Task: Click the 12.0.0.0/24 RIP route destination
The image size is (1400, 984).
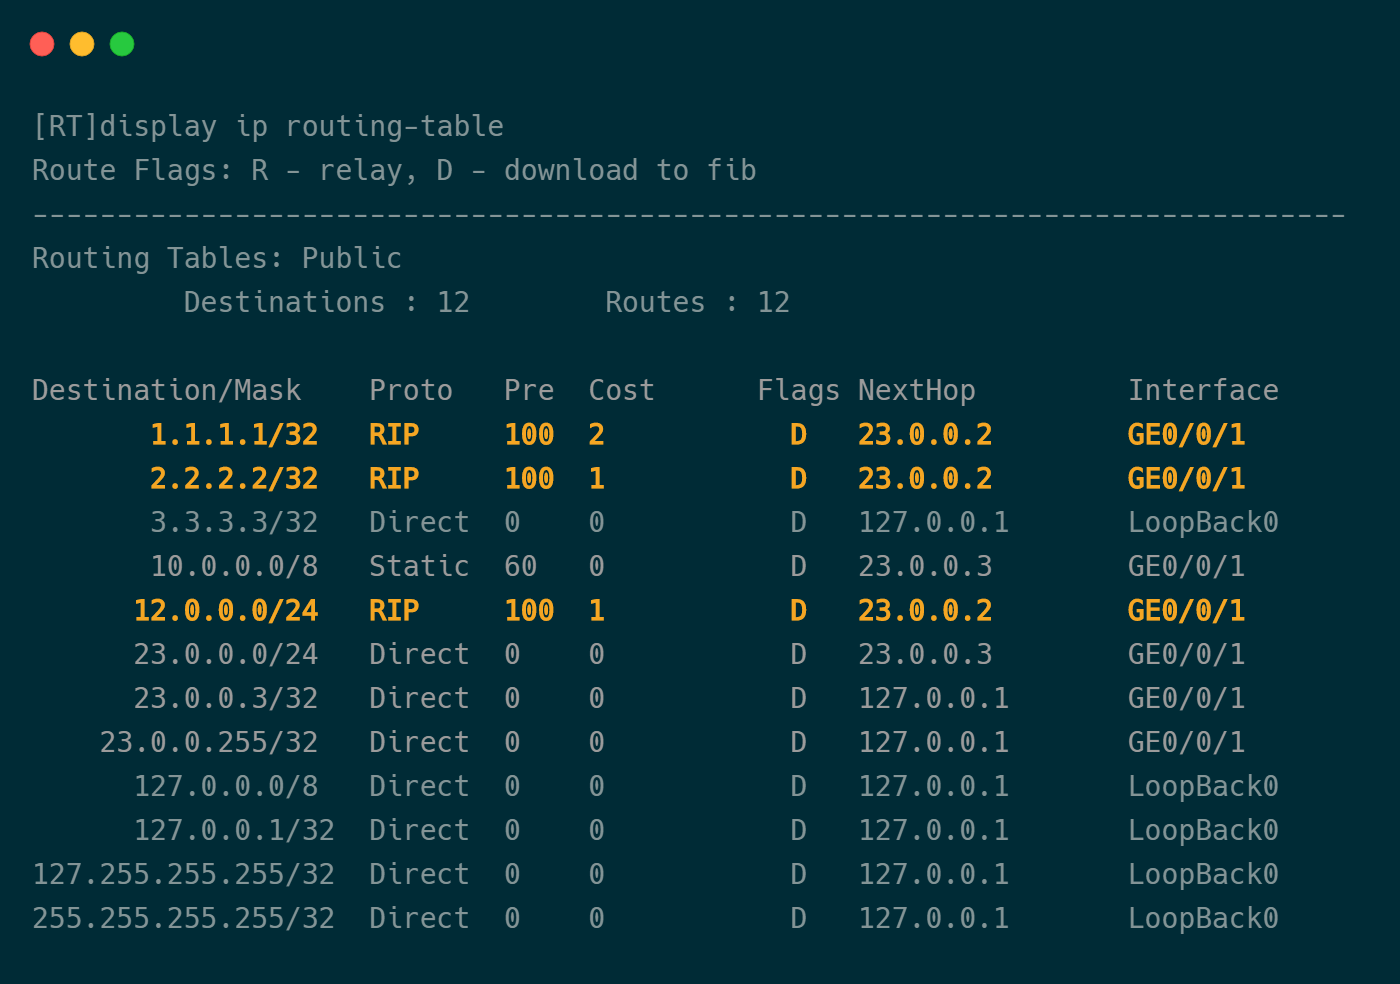Action: pyautogui.click(x=226, y=611)
